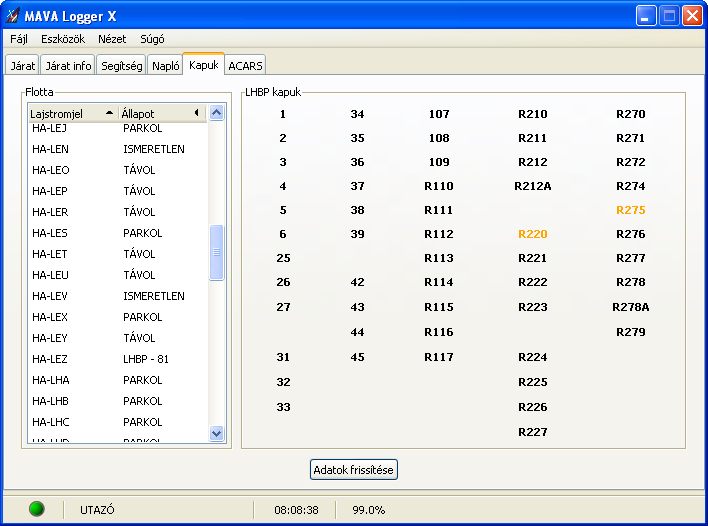Minimize the MAVA Logger X window
The height and width of the screenshot is (526, 708).
(x=646, y=16)
